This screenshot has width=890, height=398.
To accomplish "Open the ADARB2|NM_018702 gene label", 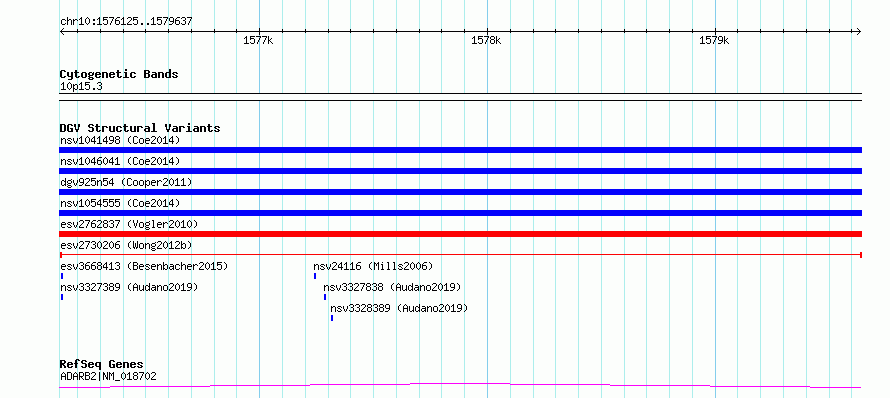I will [108, 376].
